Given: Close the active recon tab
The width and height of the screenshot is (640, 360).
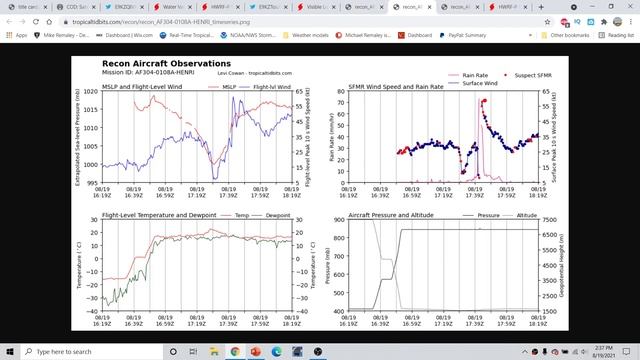Looking at the screenshot, I should point(429,7).
